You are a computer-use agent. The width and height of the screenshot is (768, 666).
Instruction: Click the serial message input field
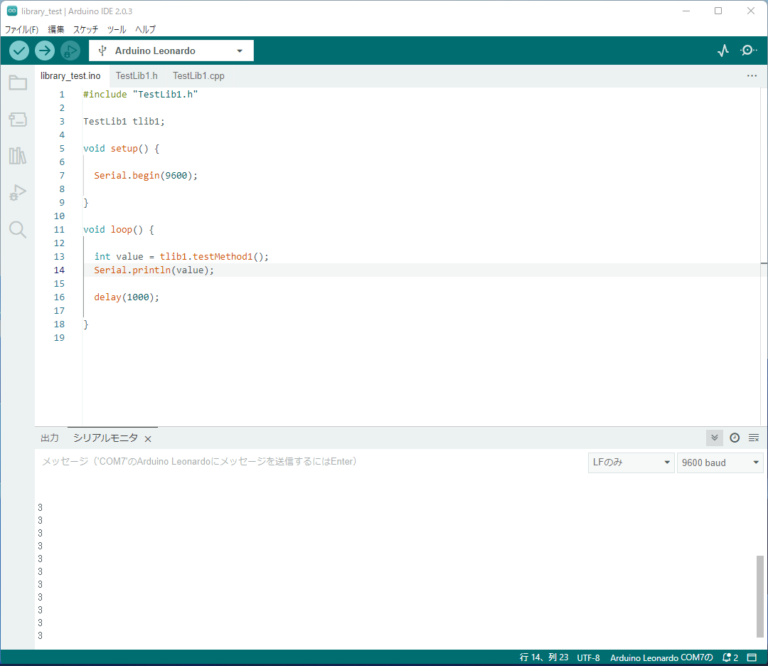click(x=300, y=462)
